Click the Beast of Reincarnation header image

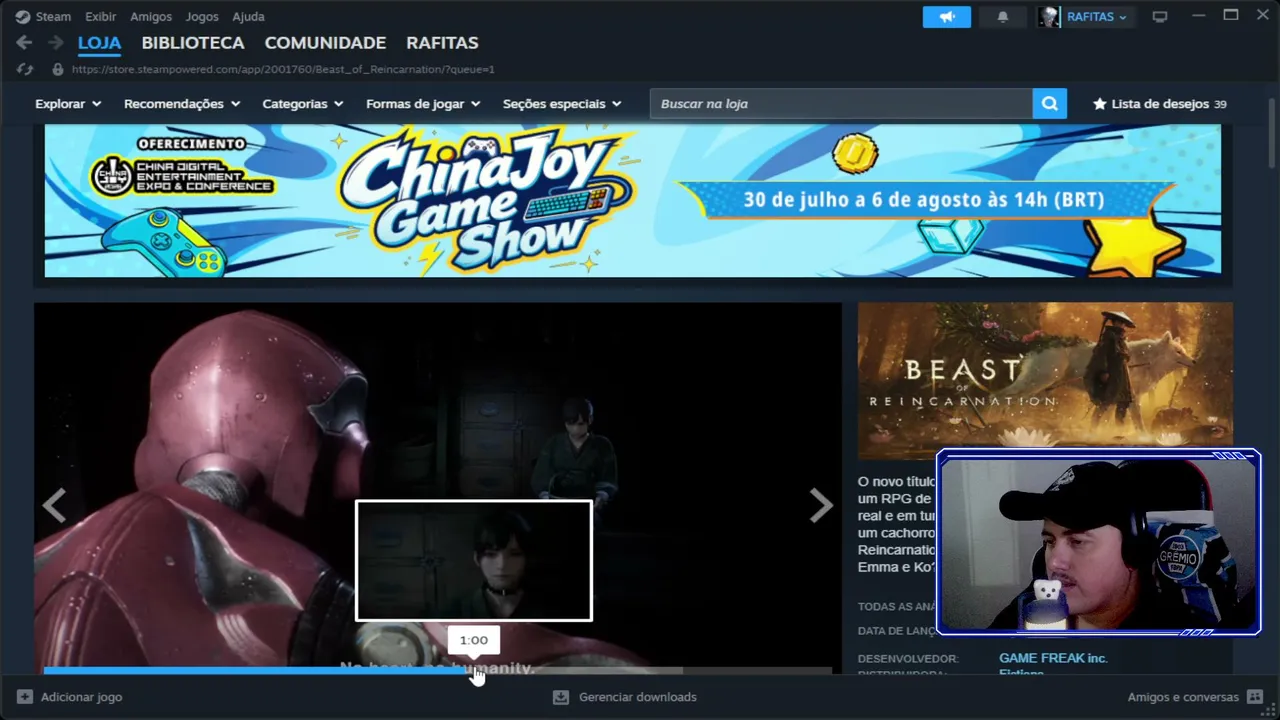coord(1045,381)
